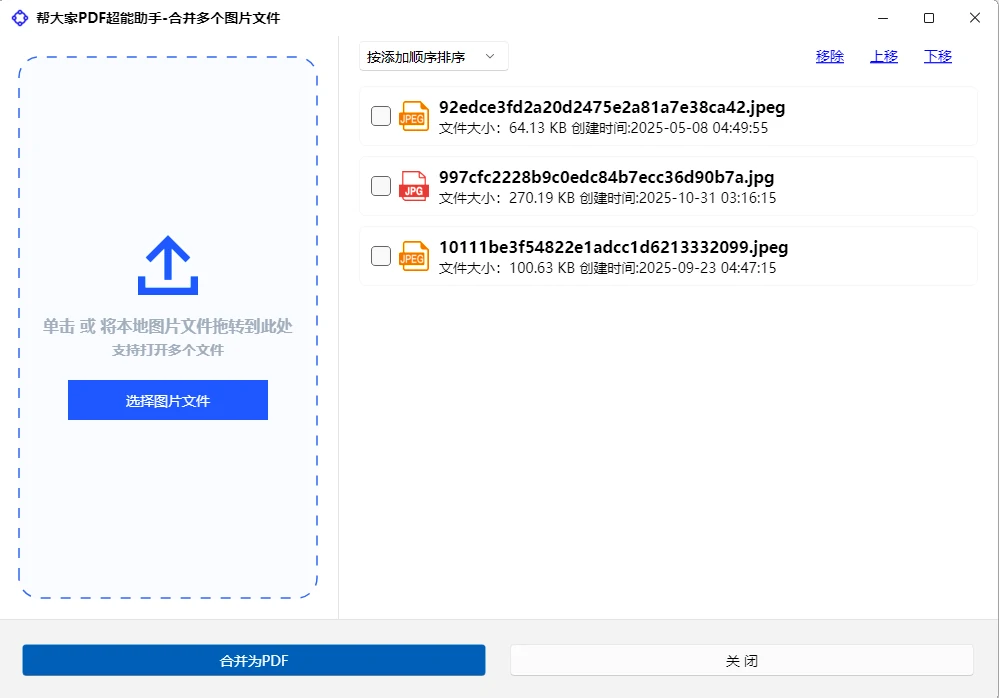Open the 按添加顺序排序 sort dropdown
Image resolution: width=999 pixels, height=698 pixels.
click(433, 56)
